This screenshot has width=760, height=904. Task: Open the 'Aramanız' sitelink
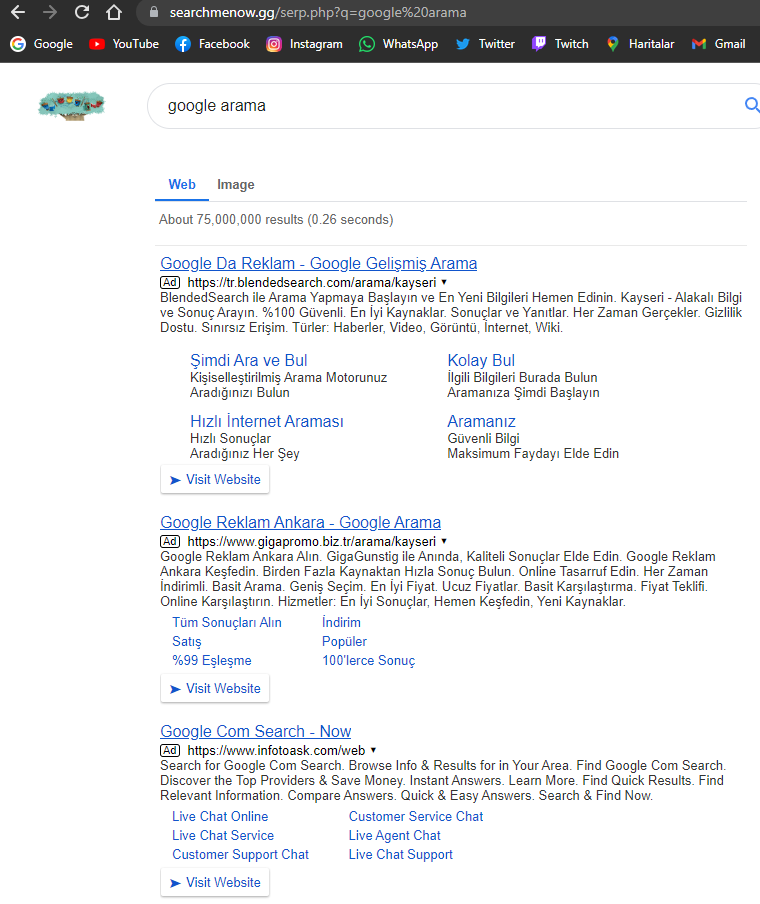[x=481, y=421]
